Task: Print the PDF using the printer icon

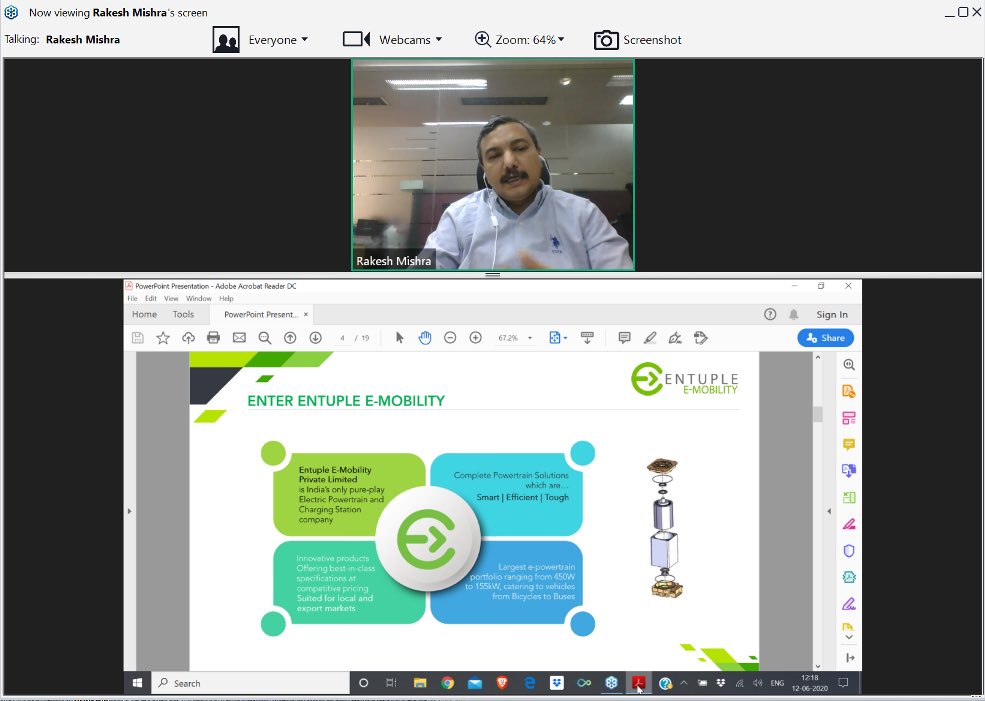Action: point(214,338)
